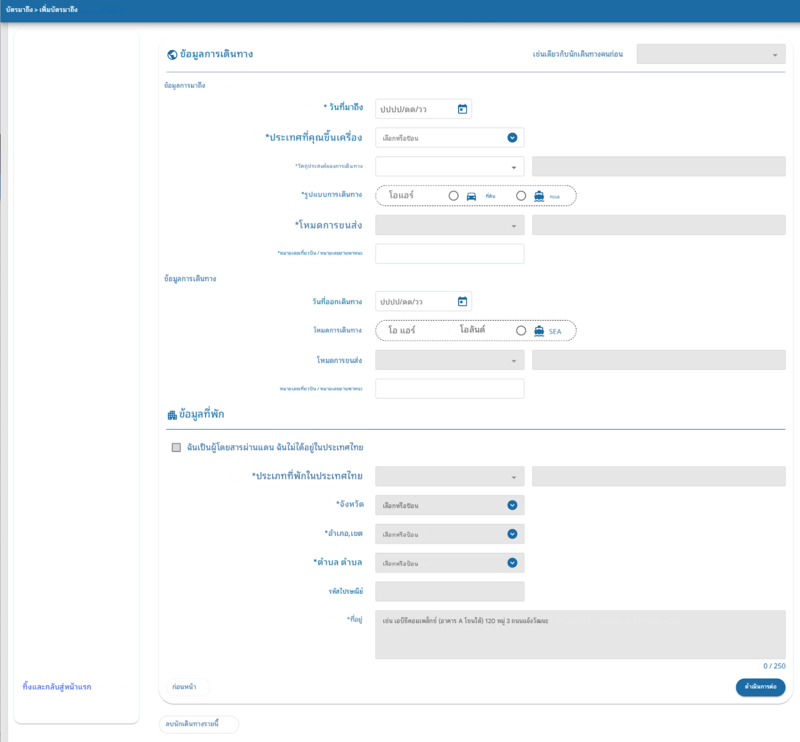Image resolution: width=800 pixels, height=742 pixels.
Task: Click เพิ่มบัตรขาถึง in the breadcrumb
Action: tap(59, 9)
